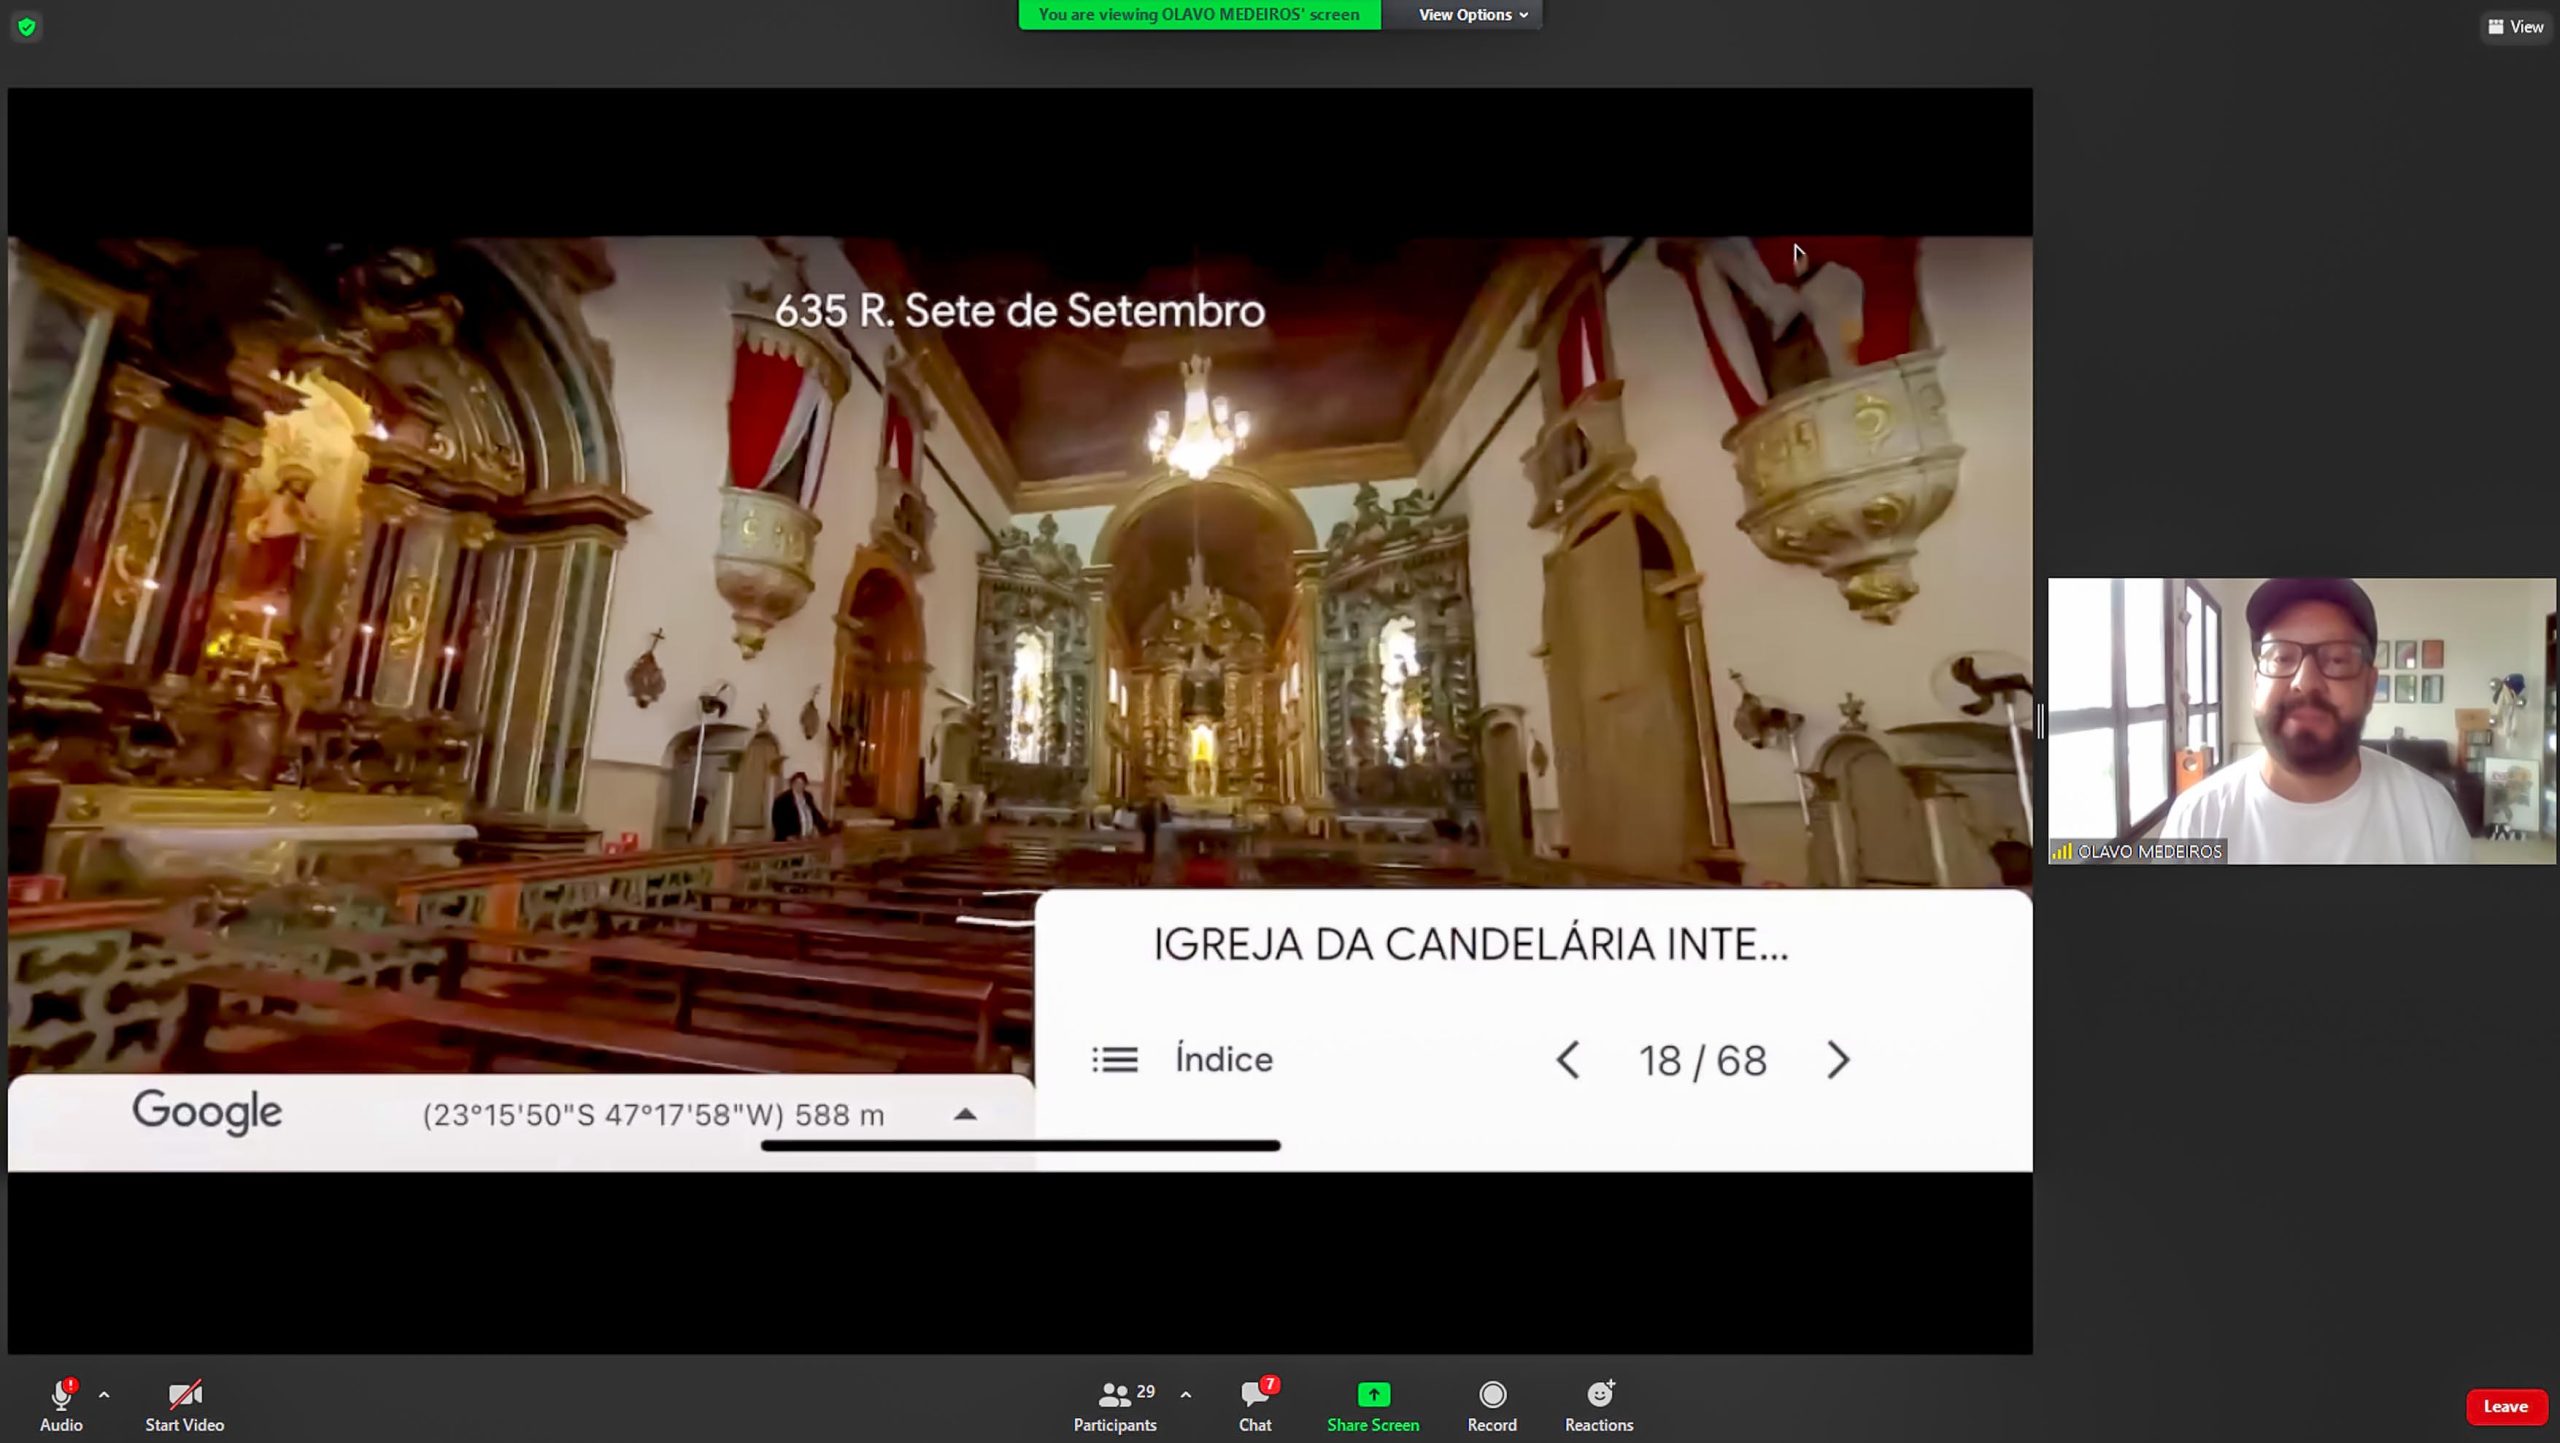Start Video camera toggle

(x=184, y=1394)
